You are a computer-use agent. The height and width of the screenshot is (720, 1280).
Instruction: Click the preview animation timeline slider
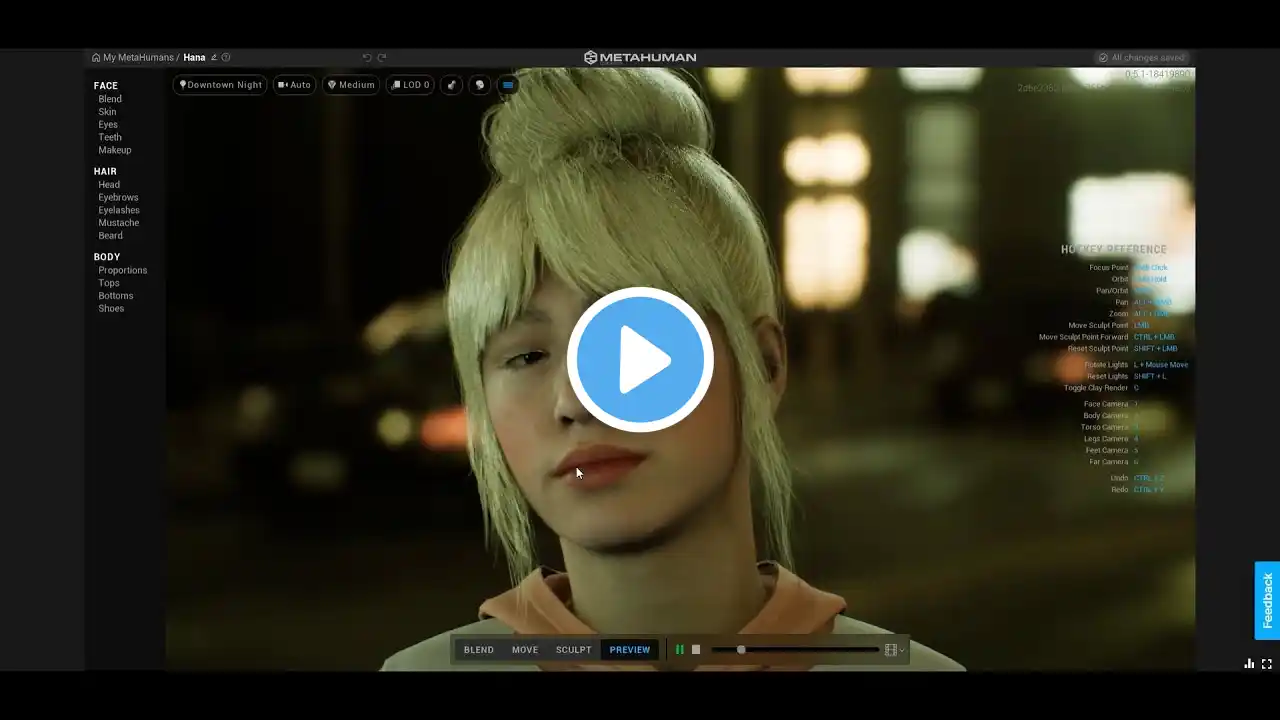795,650
